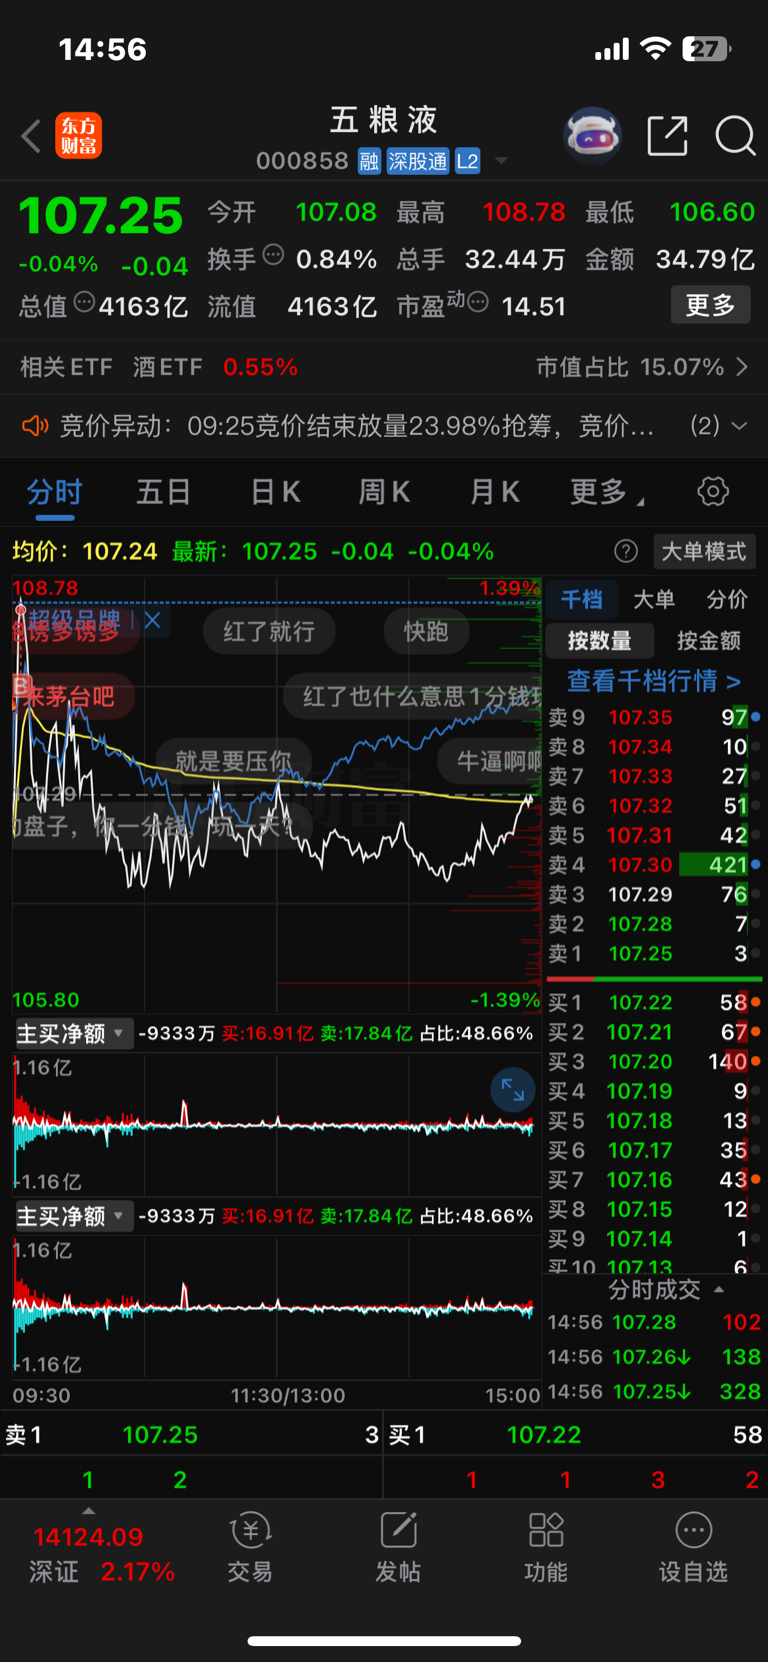The height and width of the screenshot is (1663, 768).
Task: Open the 东方财富 logo icon
Action: coord(78,136)
